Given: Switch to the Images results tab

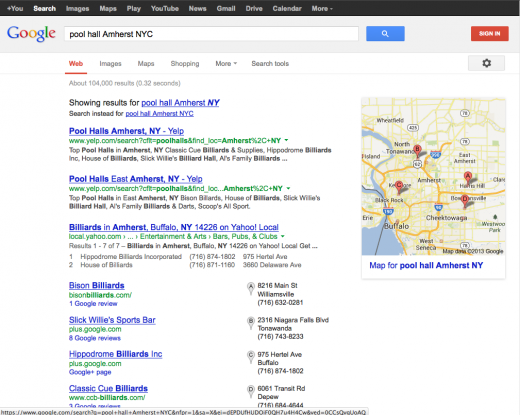Looking at the screenshot, I should [110, 63].
